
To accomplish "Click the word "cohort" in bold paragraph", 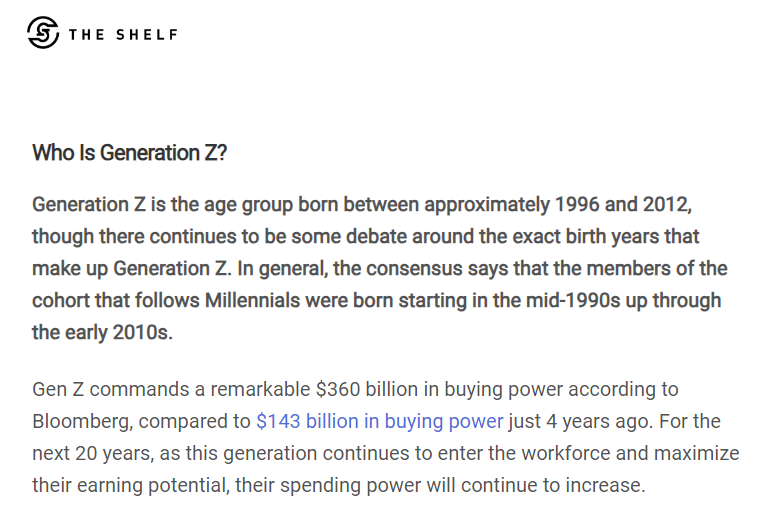I will click(x=64, y=300).
